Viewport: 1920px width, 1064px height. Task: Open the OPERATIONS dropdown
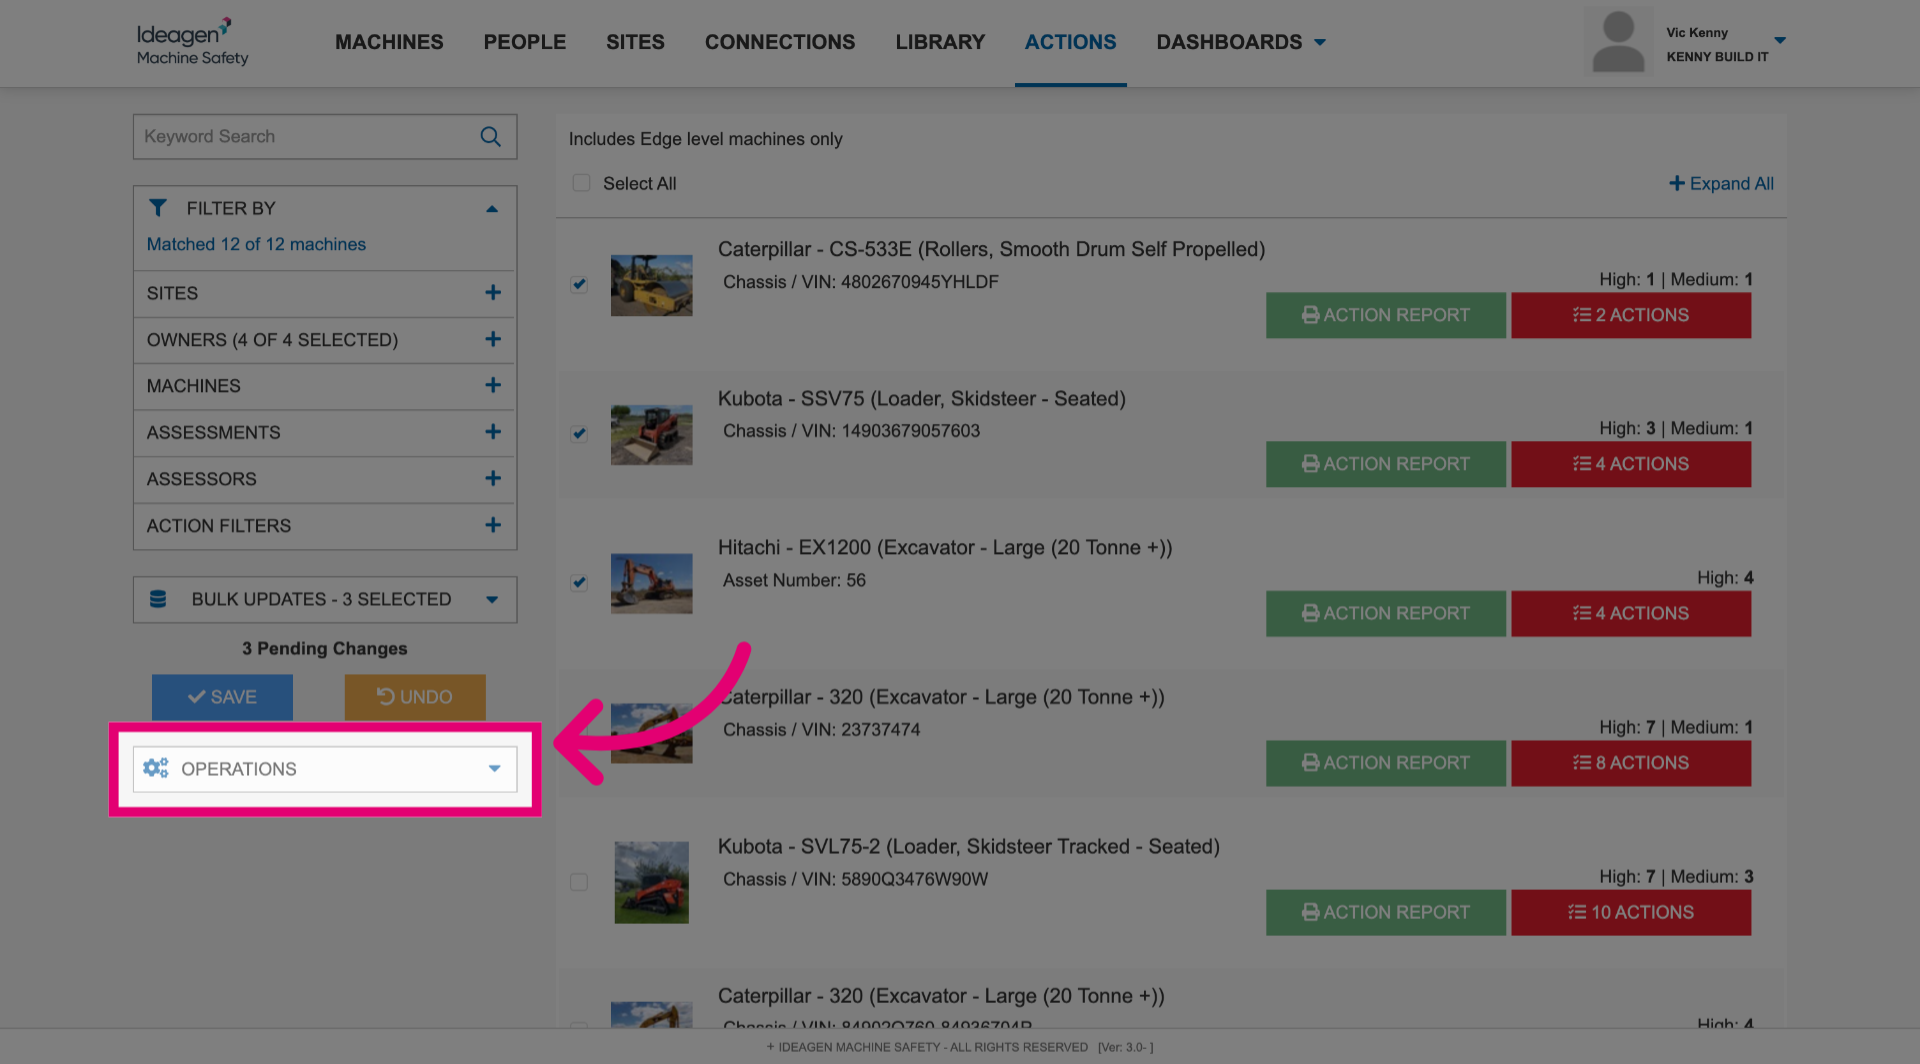(325, 769)
